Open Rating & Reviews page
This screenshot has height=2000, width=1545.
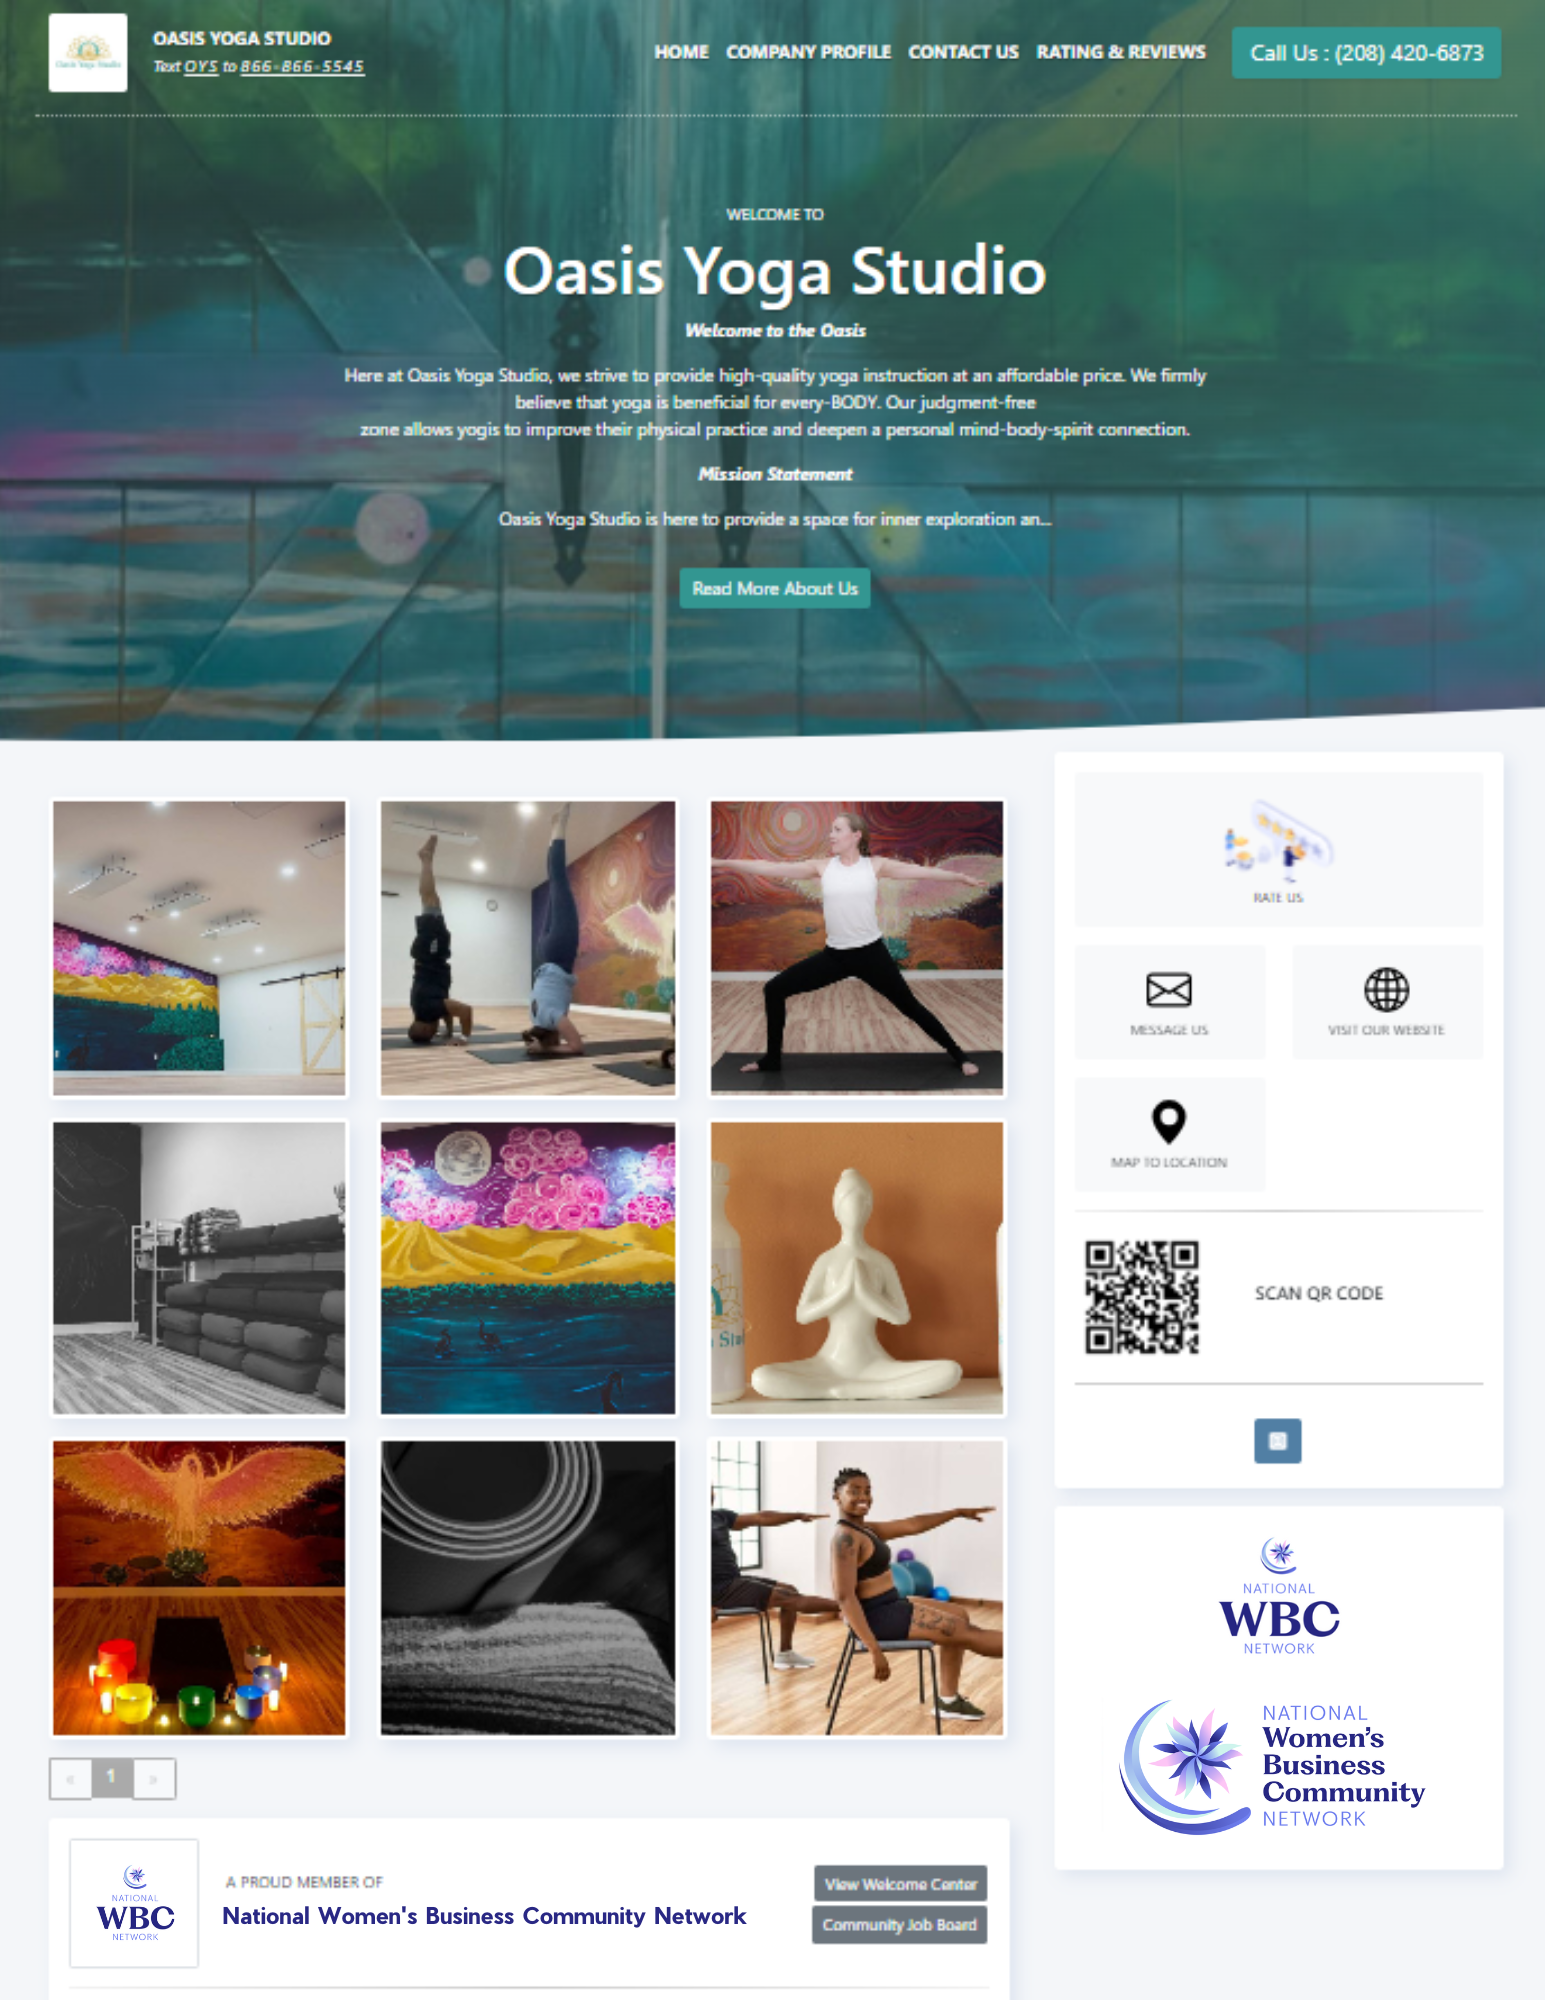[x=1121, y=52]
